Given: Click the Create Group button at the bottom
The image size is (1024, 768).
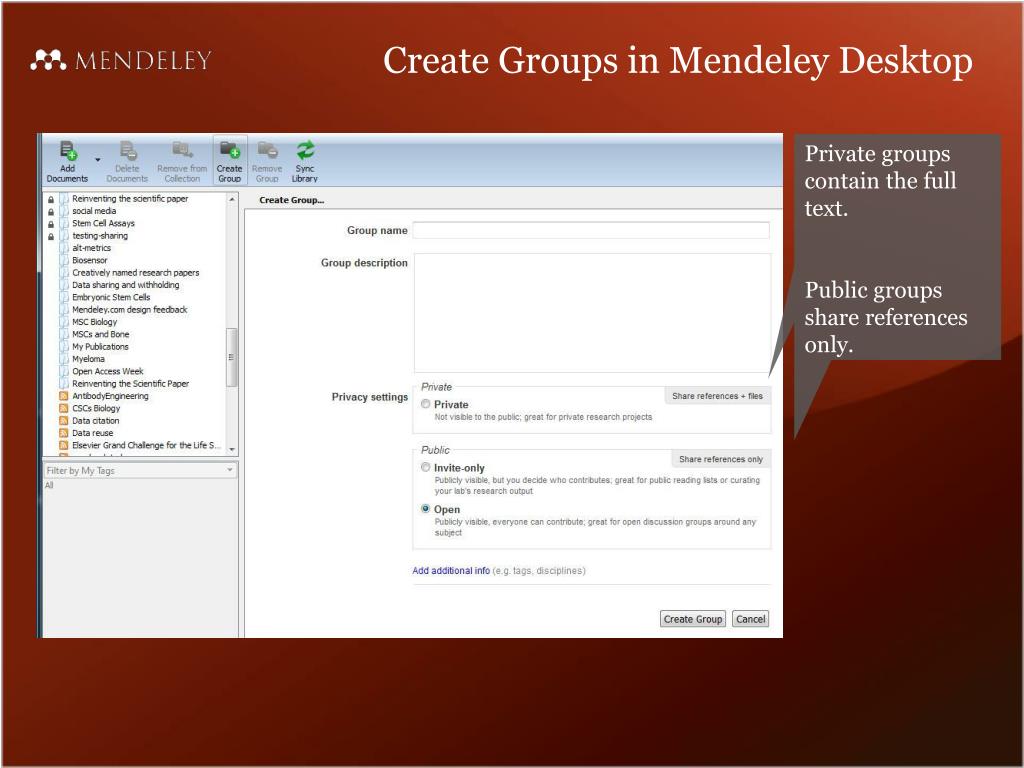Looking at the screenshot, I should [693, 619].
